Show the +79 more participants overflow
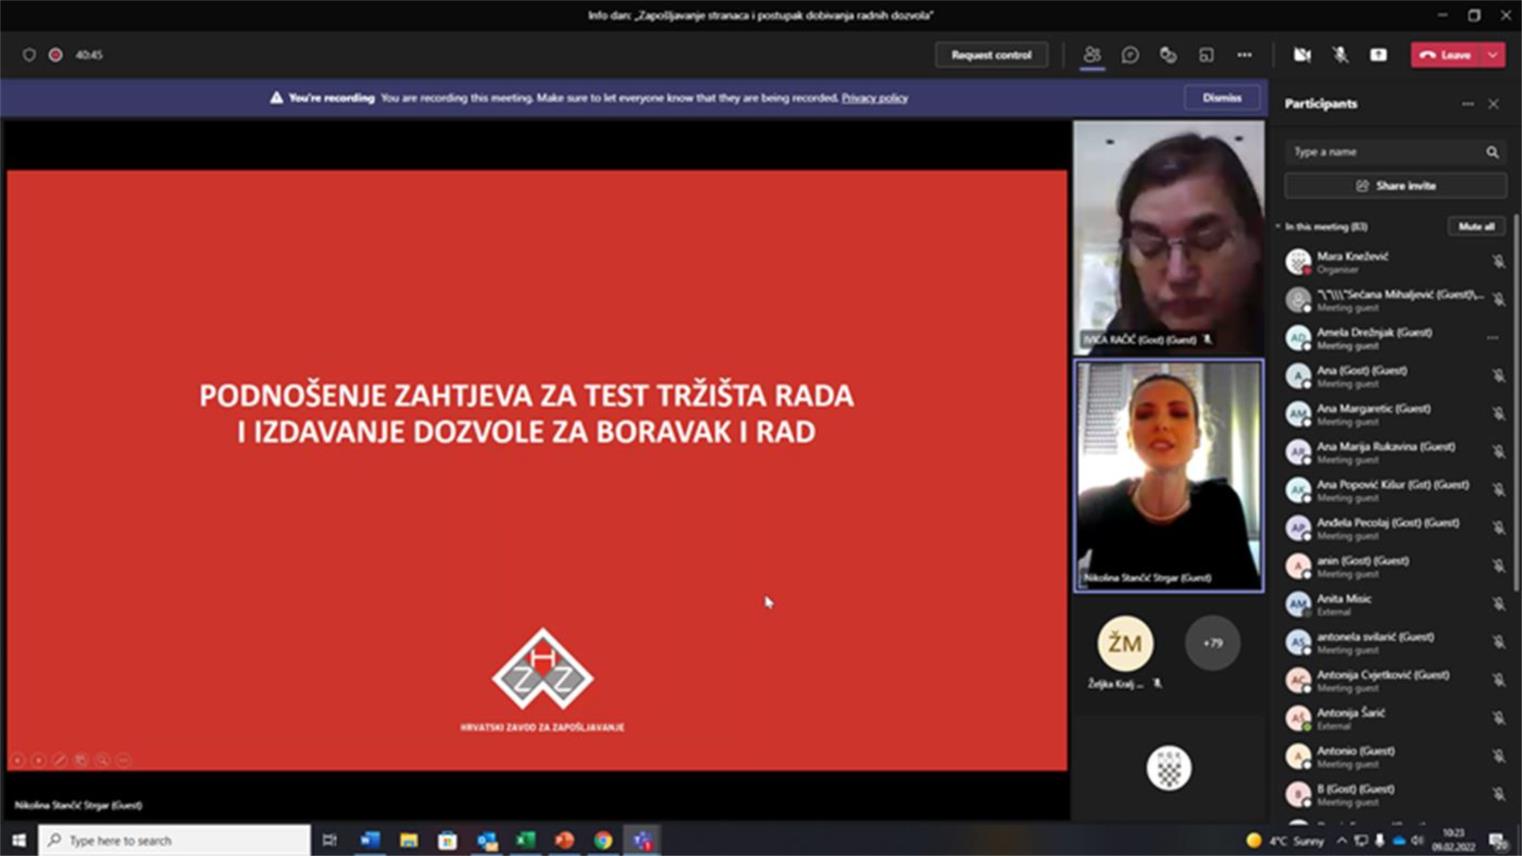Viewport: 1522px width, 856px height. click(1212, 643)
